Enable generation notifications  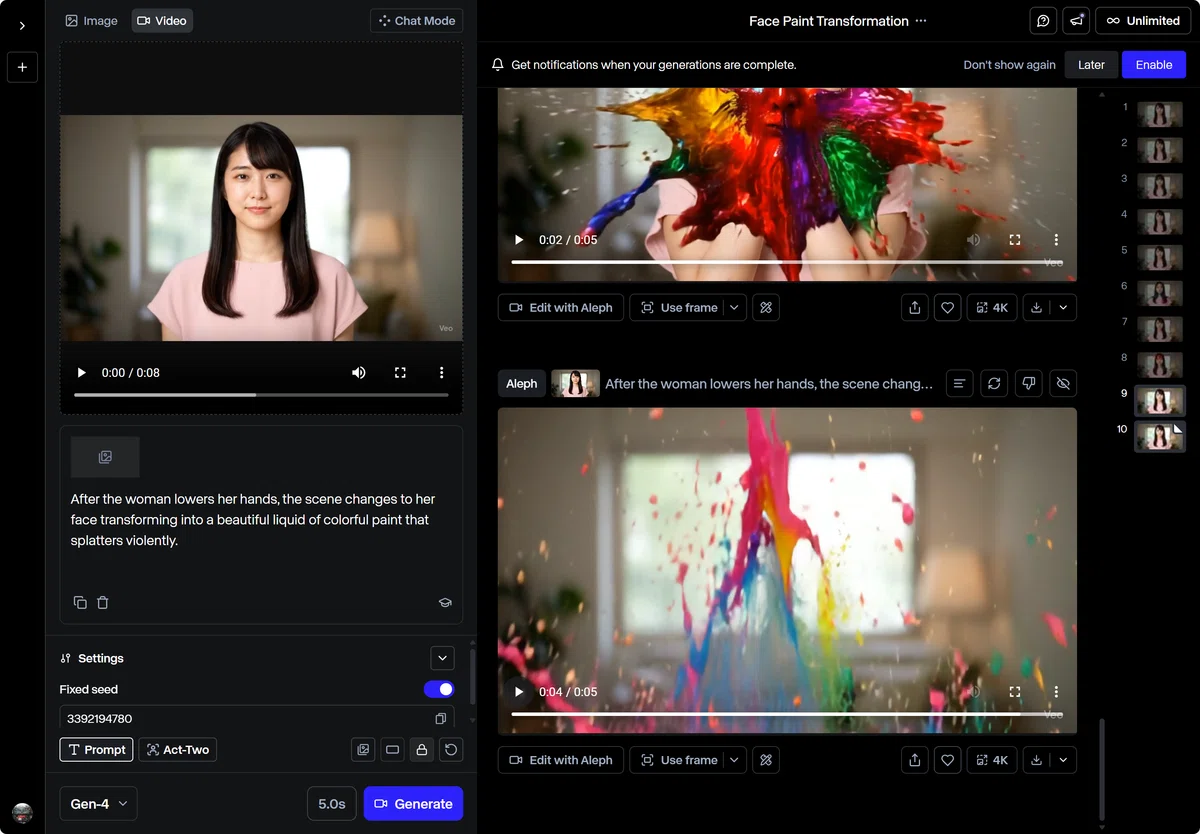click(x=1154, y=65)
